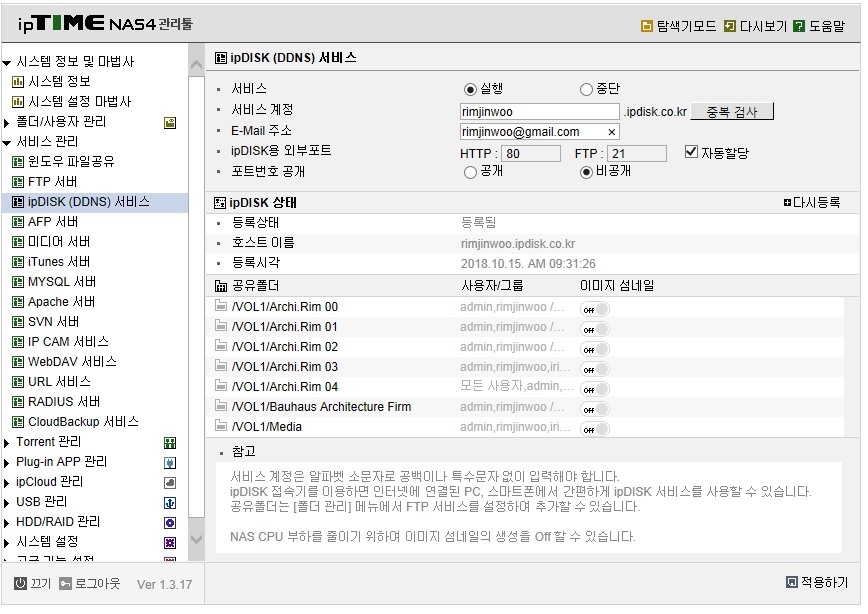Viewport: 868px width, 614px height.
Task: Click the 탐색기모드 icon in header
Action: tap(646, 26)
